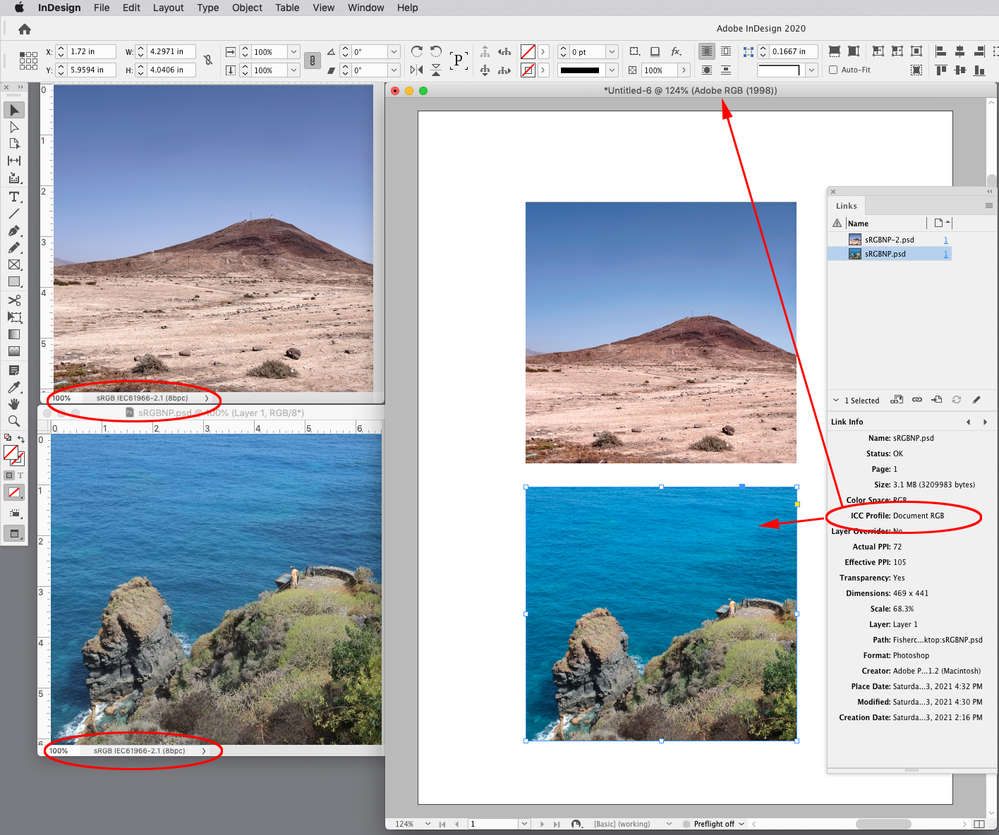Open the Preflight off dropdown
This screenshot has width=999, height=835.
(x=742, y=824)
